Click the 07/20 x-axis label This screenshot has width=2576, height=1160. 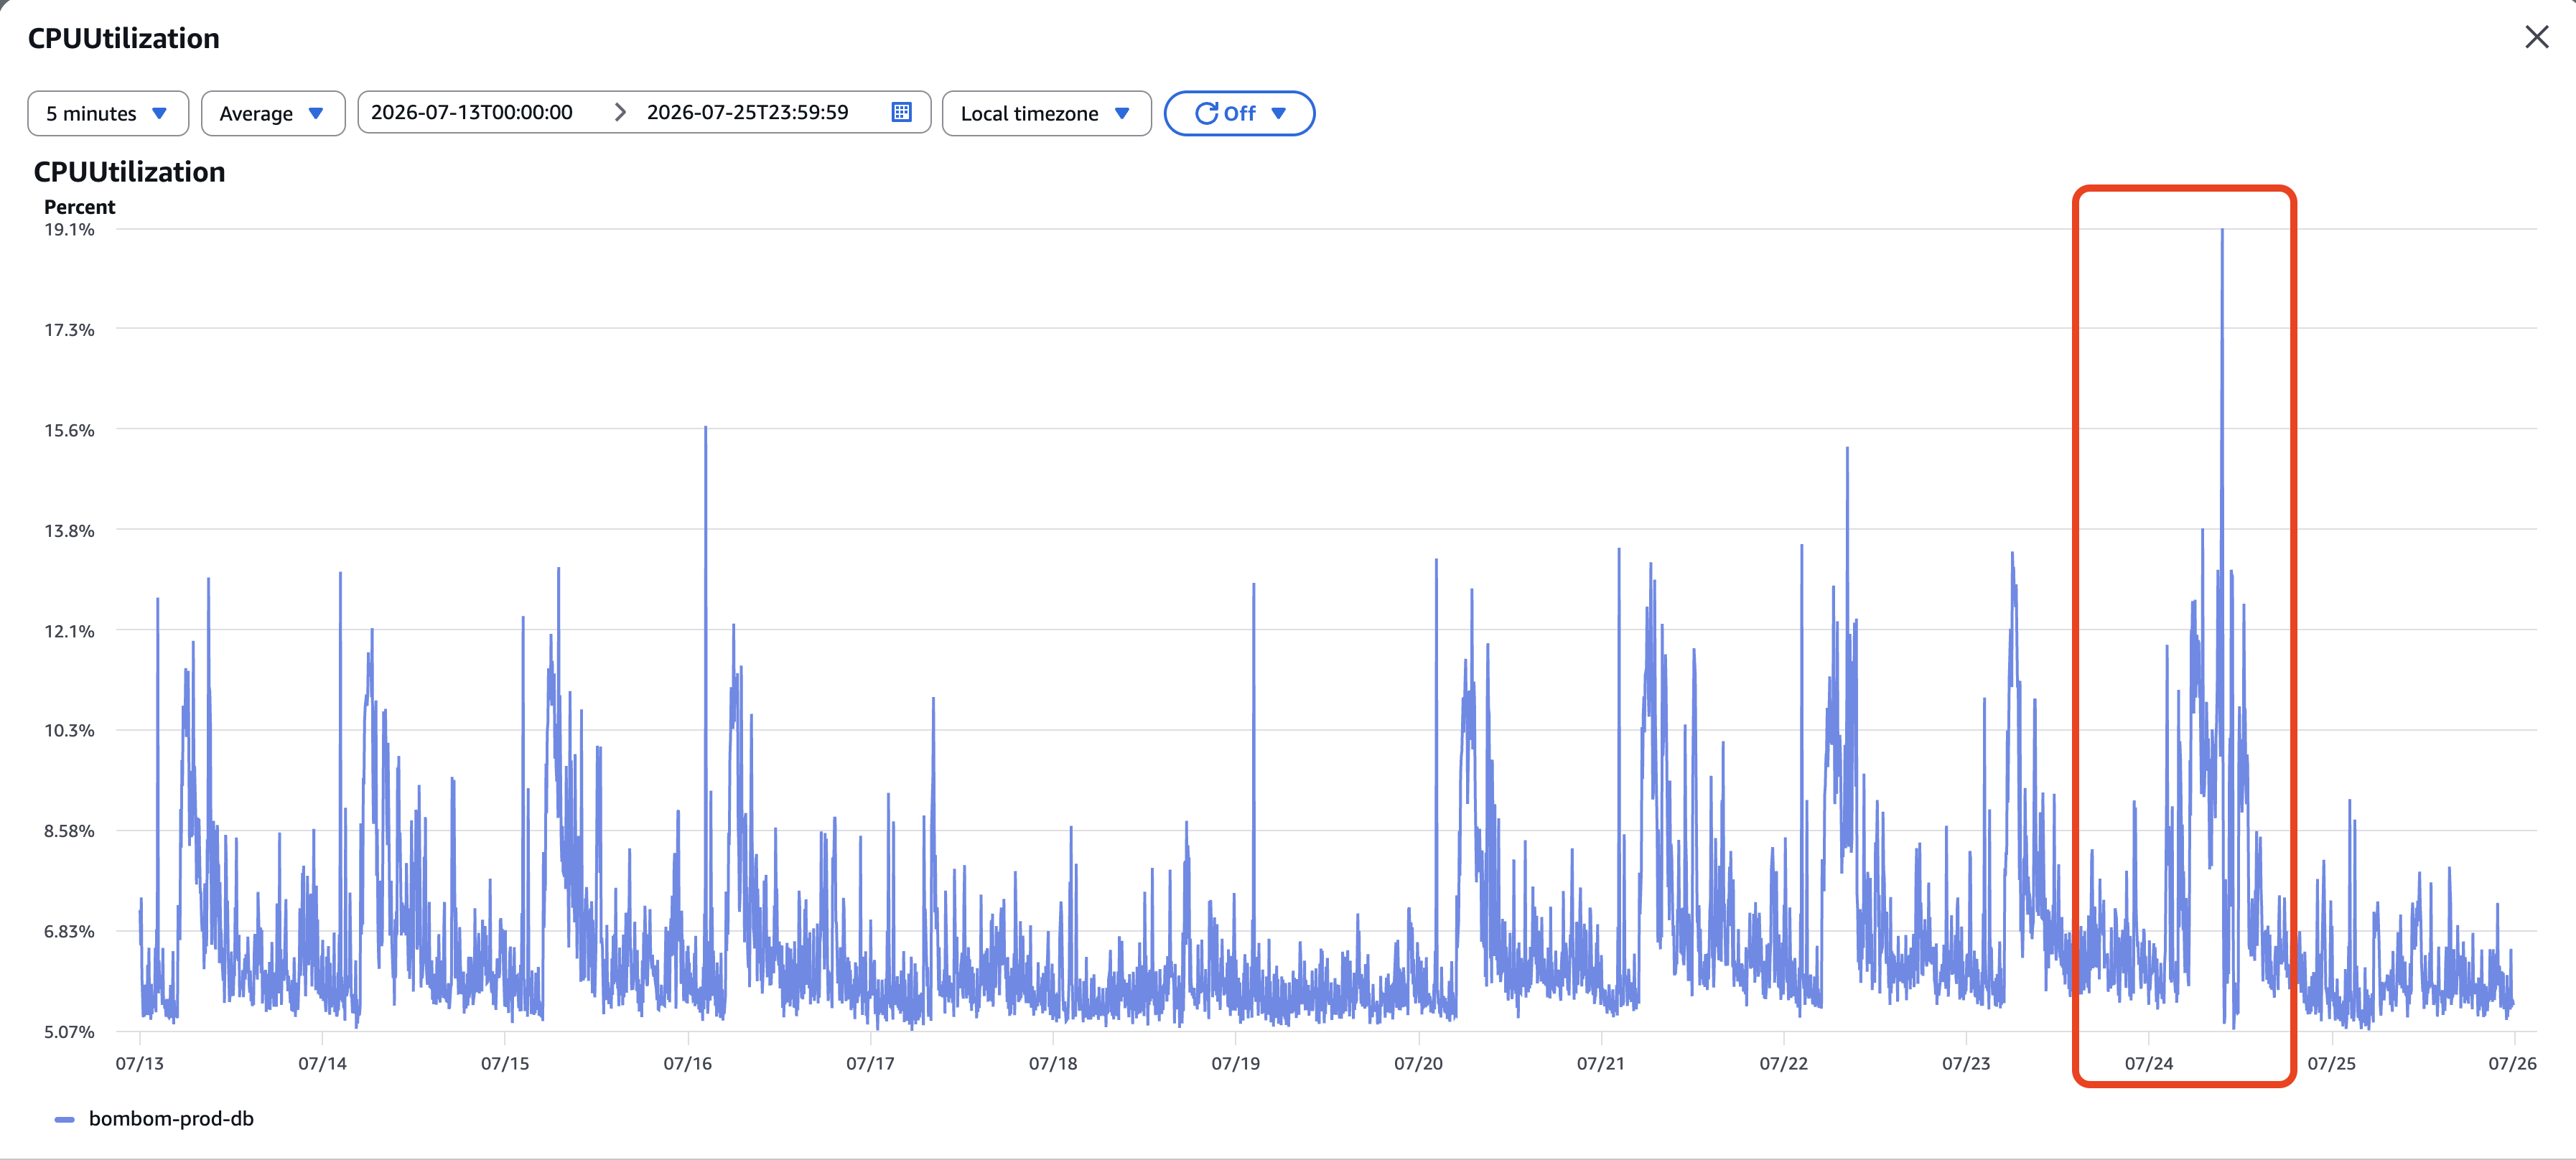1418,1063
